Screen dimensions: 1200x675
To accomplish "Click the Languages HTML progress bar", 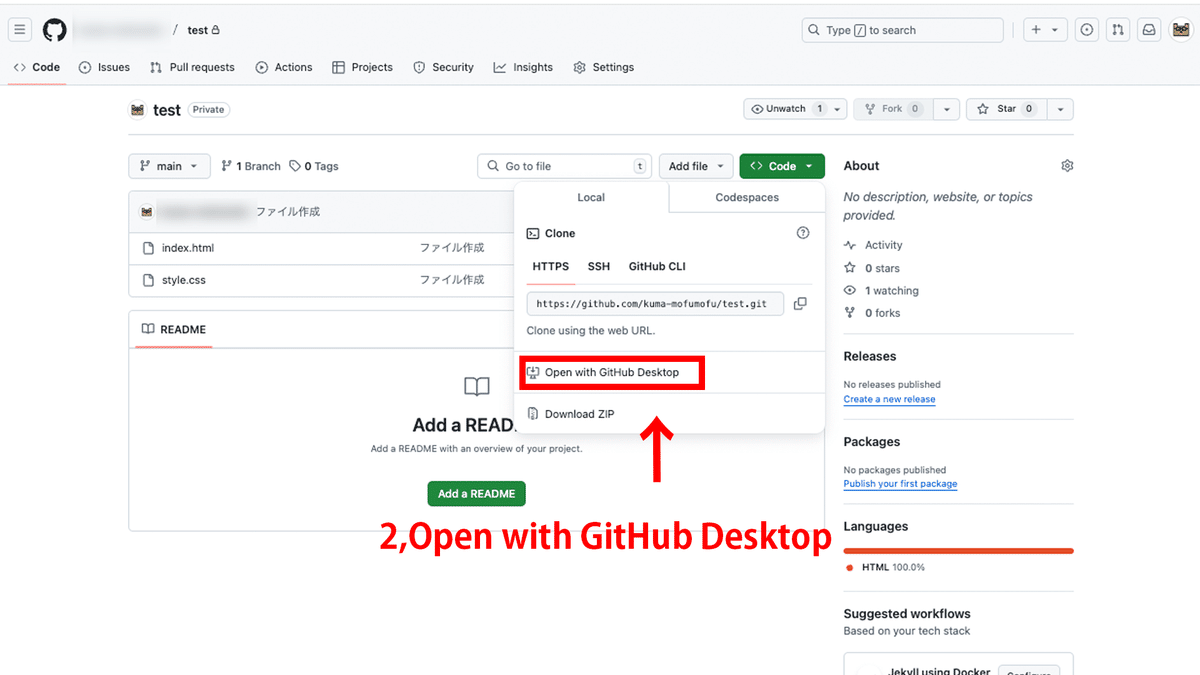I will [958, 550].
